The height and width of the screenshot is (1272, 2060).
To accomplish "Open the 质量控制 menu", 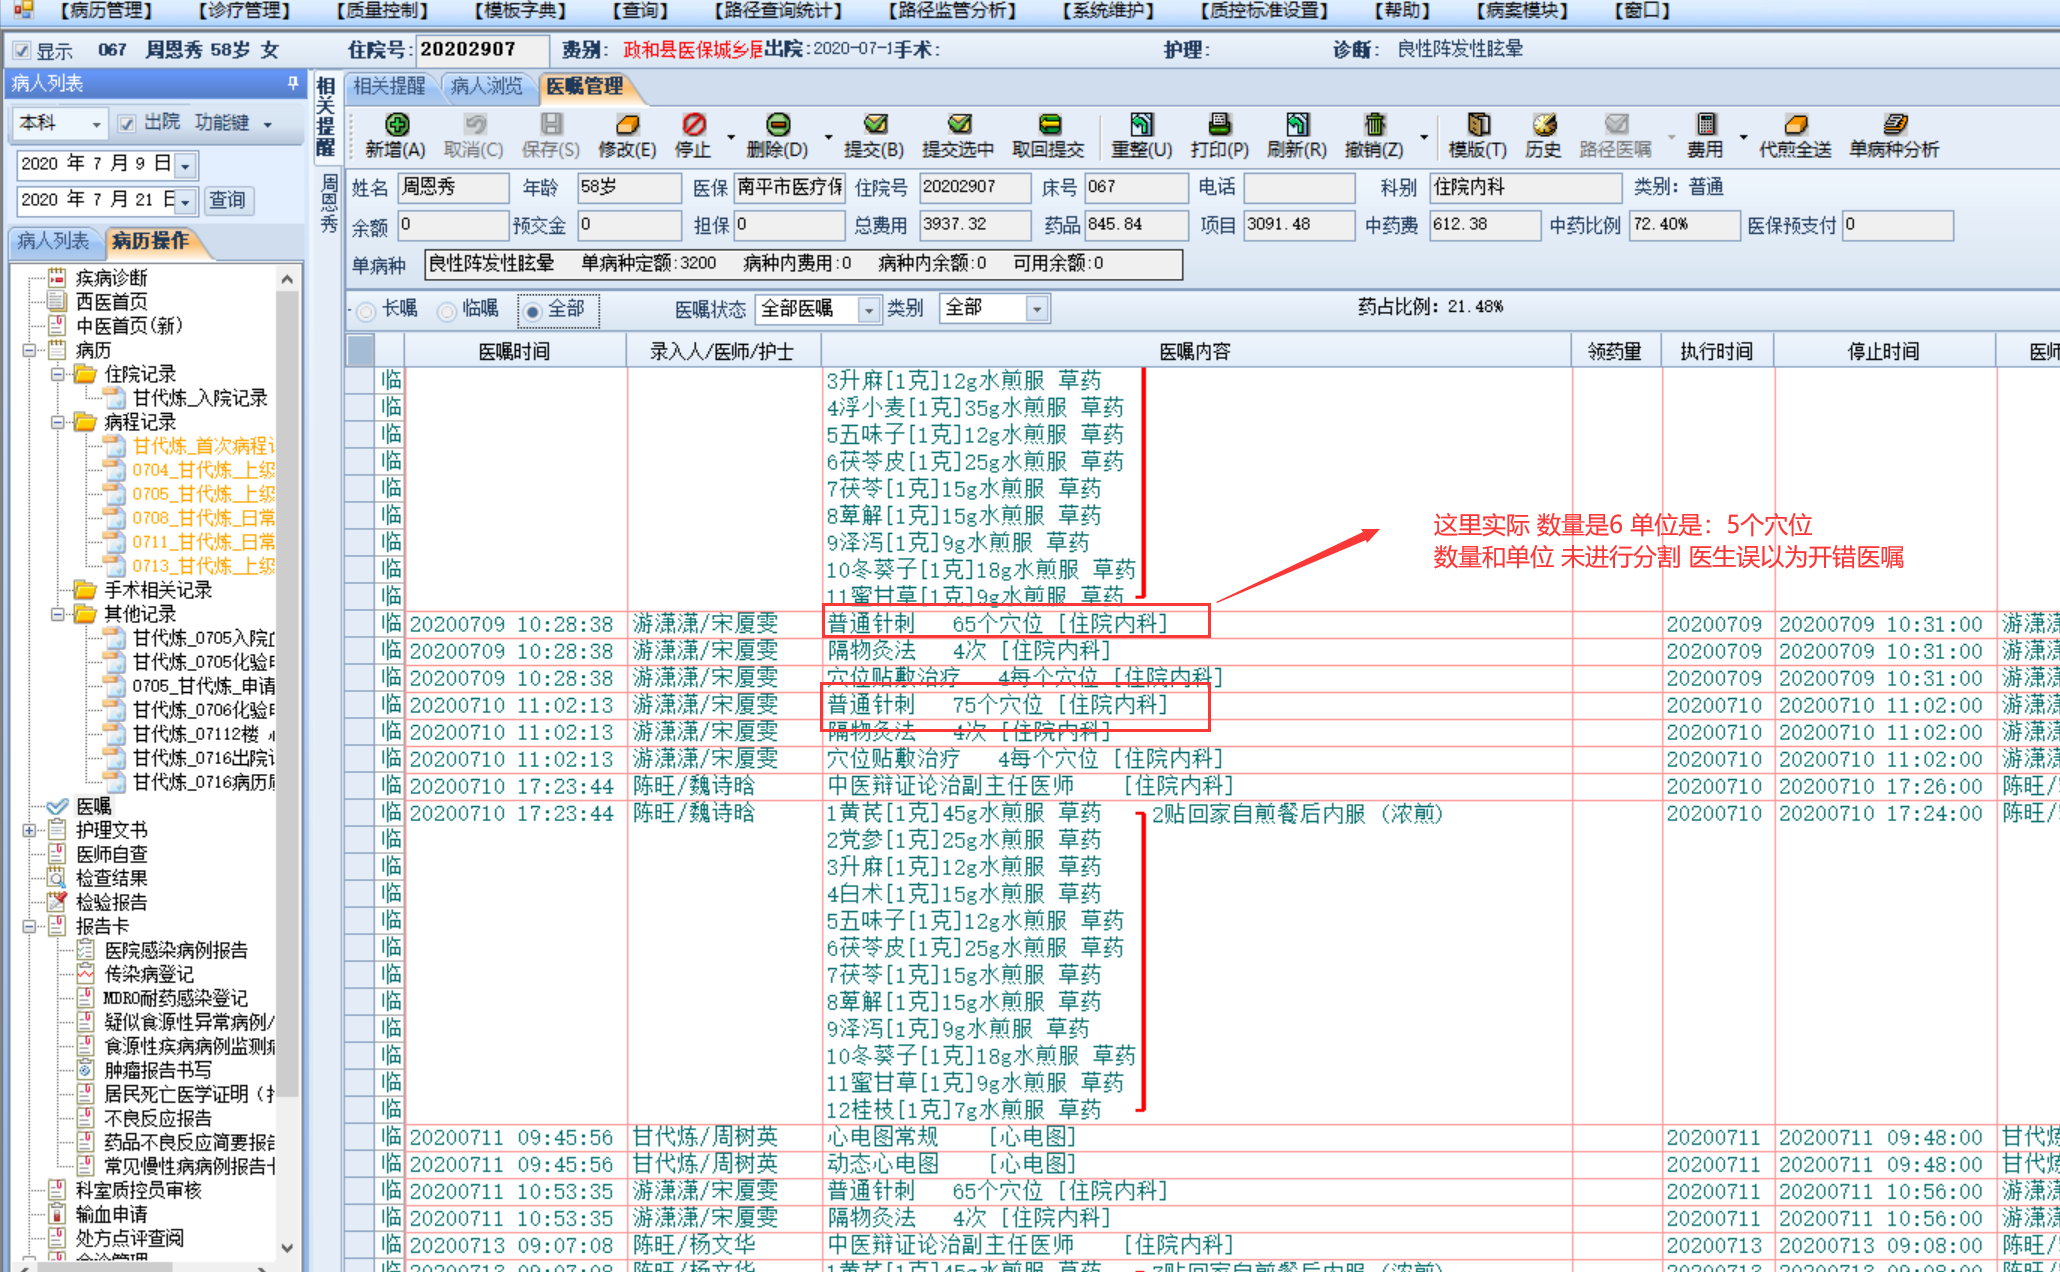I will point(382,11).
